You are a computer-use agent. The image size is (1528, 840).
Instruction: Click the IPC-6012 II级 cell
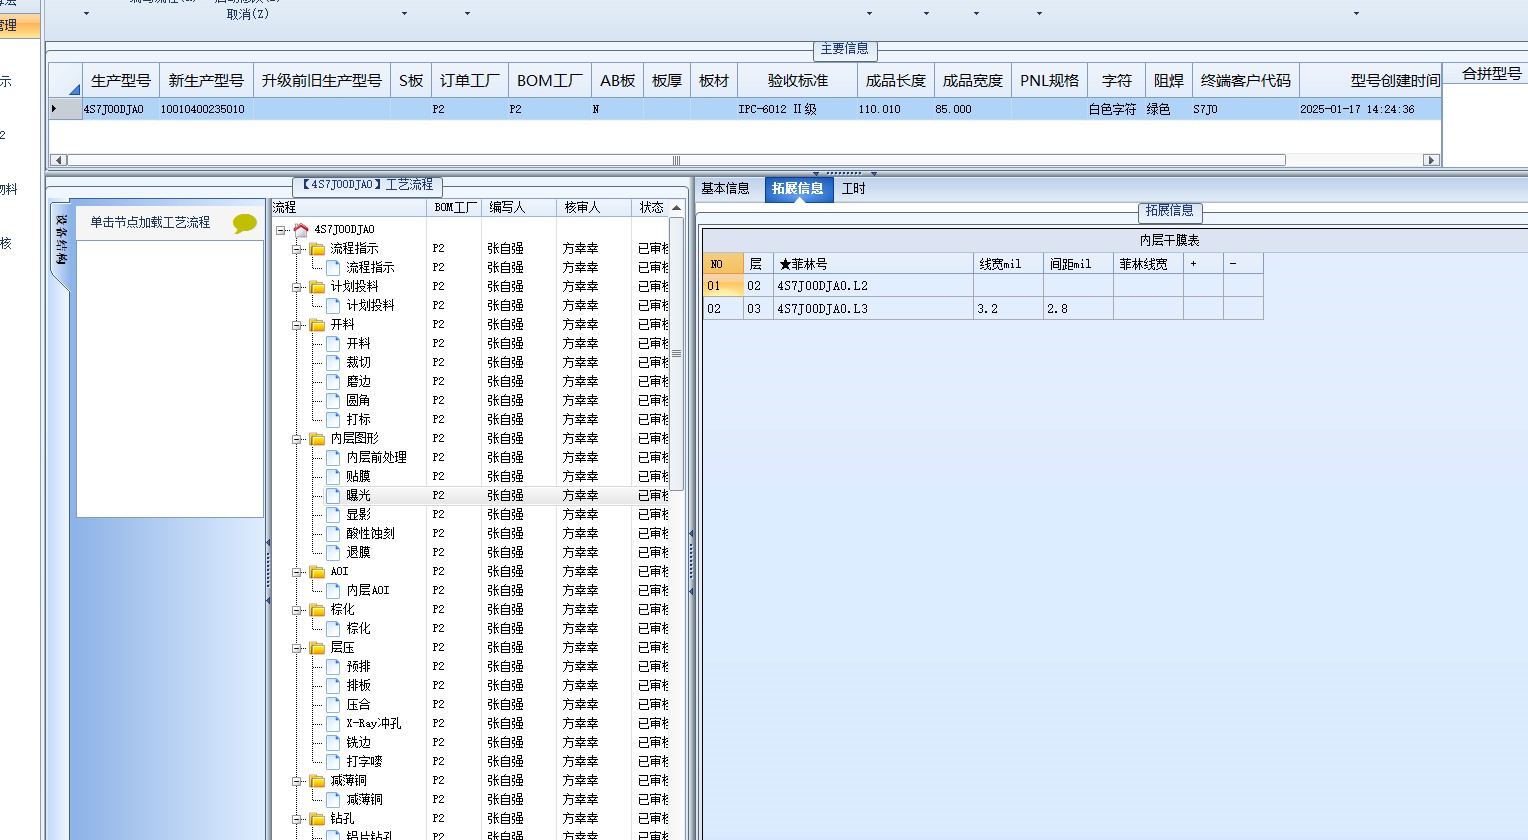pyautogui.click(x=797, y=109)
